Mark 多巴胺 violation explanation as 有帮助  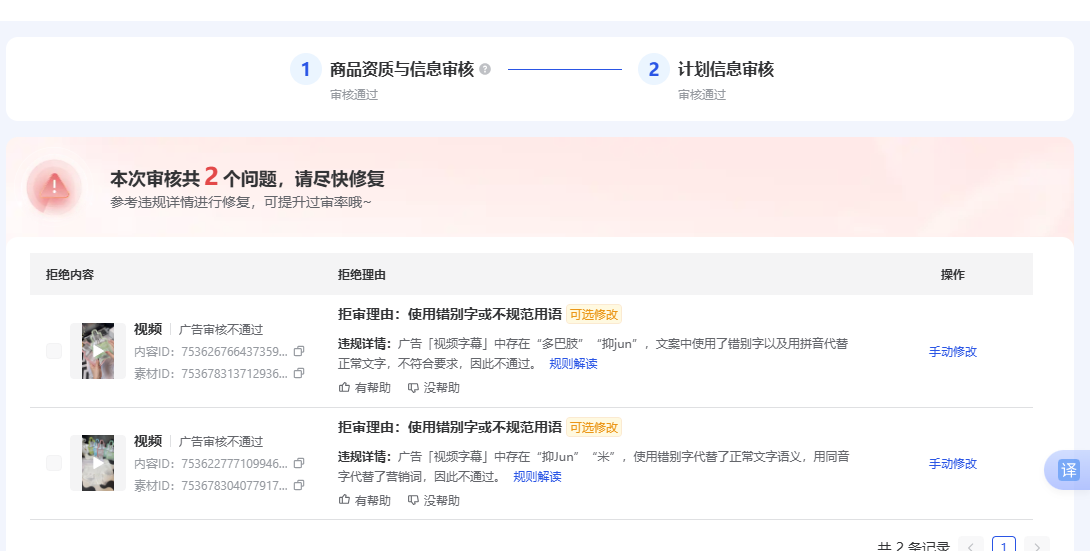pos(364,388)
